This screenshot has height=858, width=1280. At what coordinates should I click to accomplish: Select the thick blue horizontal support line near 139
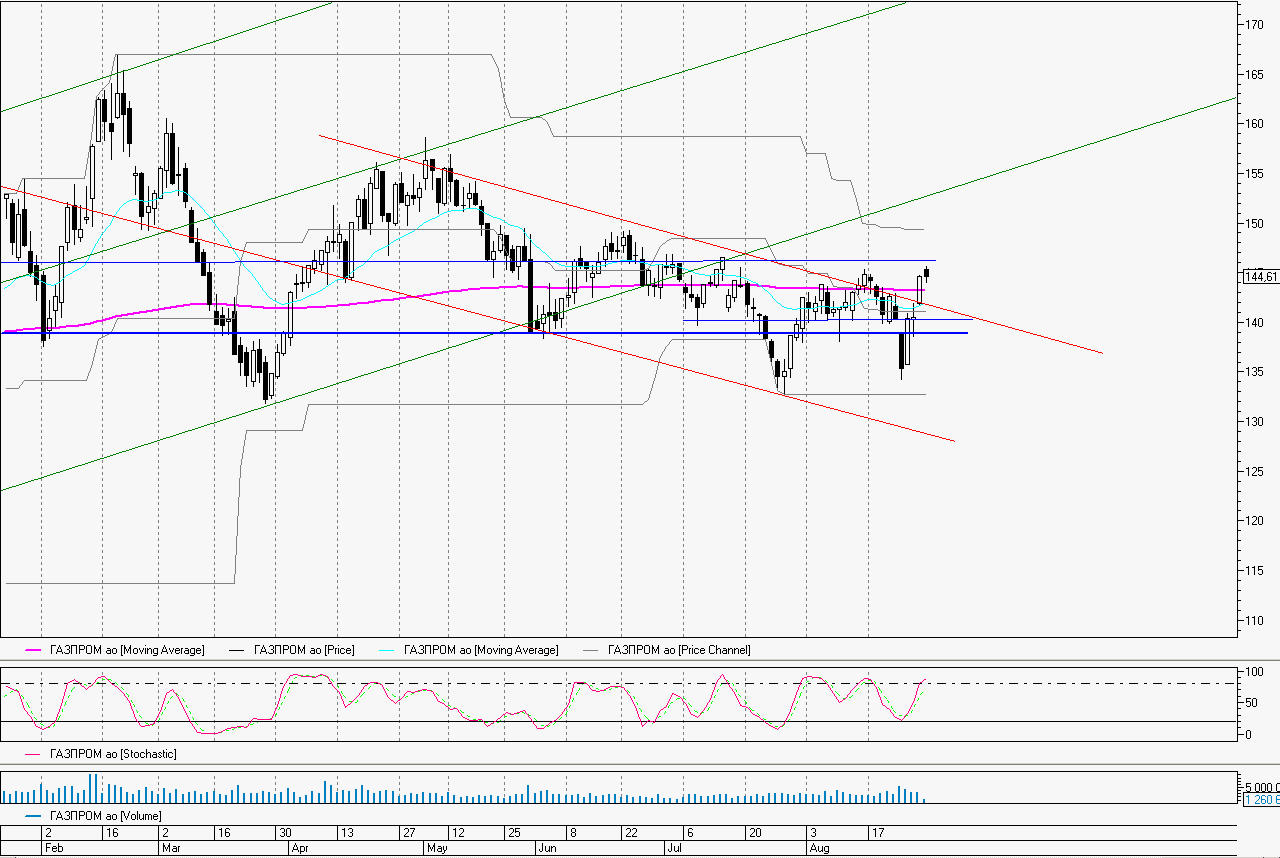click(x=600, y=333)
